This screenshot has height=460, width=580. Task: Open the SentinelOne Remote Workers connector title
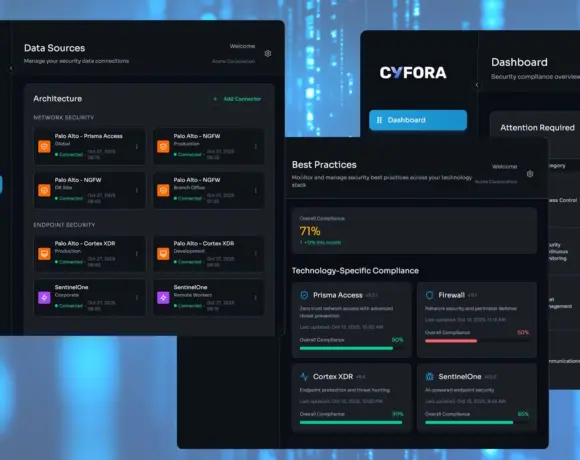(x=190, y=287)
